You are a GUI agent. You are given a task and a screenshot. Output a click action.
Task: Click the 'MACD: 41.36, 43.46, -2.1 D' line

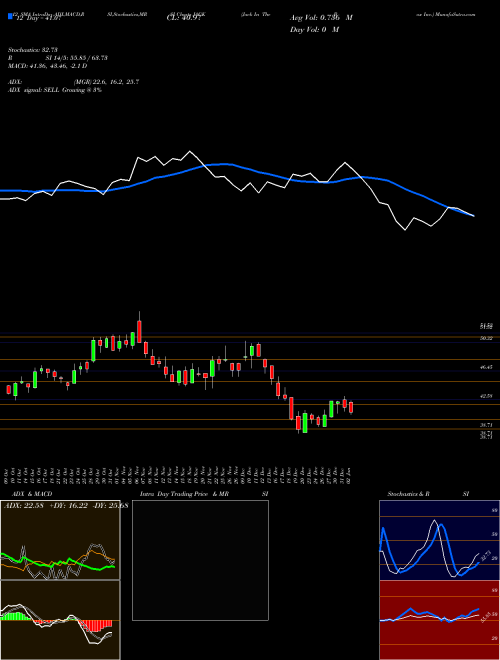48,66
